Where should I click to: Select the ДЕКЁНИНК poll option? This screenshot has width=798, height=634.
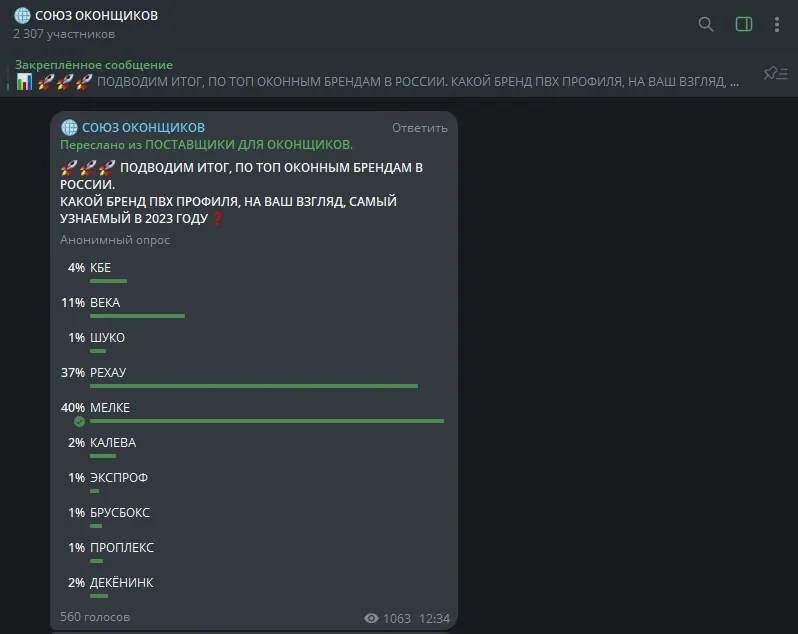tap(253, 589)
